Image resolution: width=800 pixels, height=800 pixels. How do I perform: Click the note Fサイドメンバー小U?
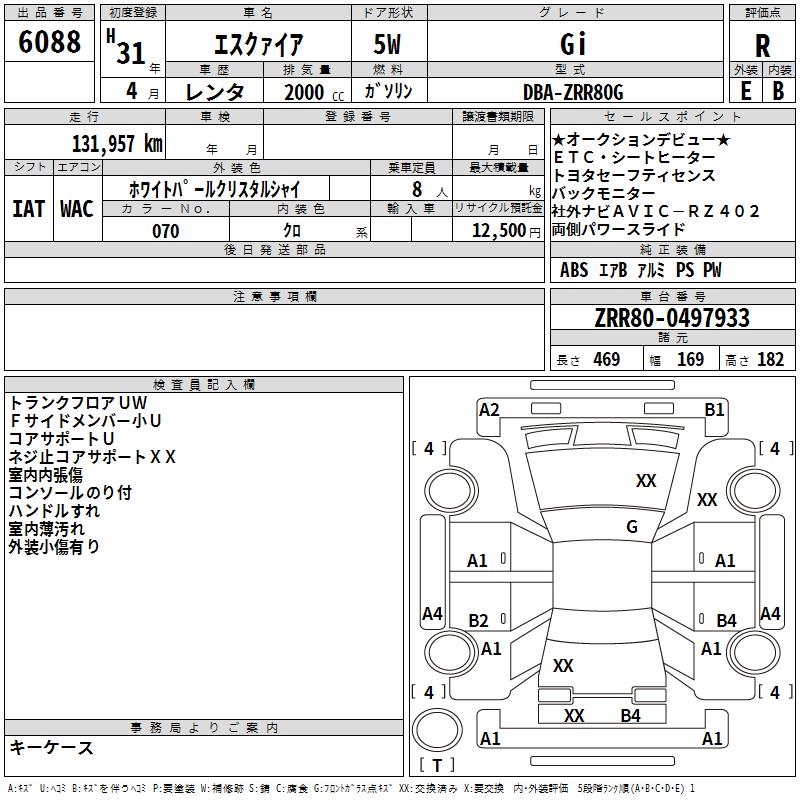click(85, 420)
